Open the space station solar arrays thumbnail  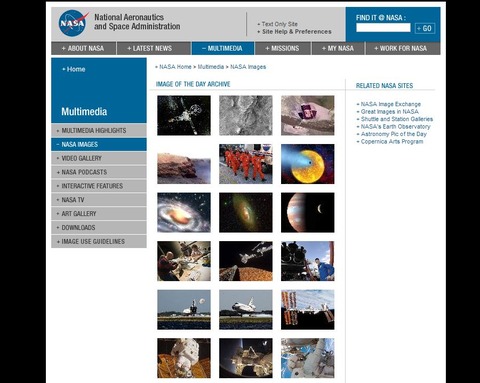click(x=308, y=310)
